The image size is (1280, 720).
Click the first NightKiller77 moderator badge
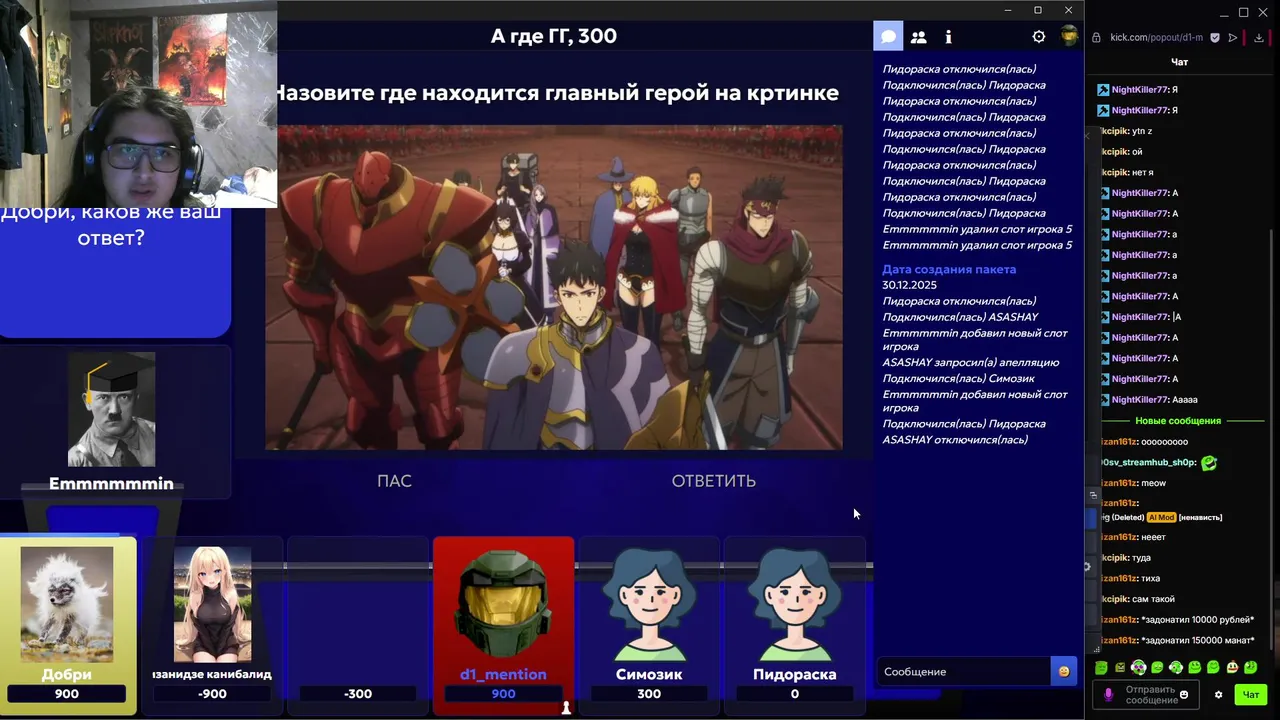[1103, 90]
